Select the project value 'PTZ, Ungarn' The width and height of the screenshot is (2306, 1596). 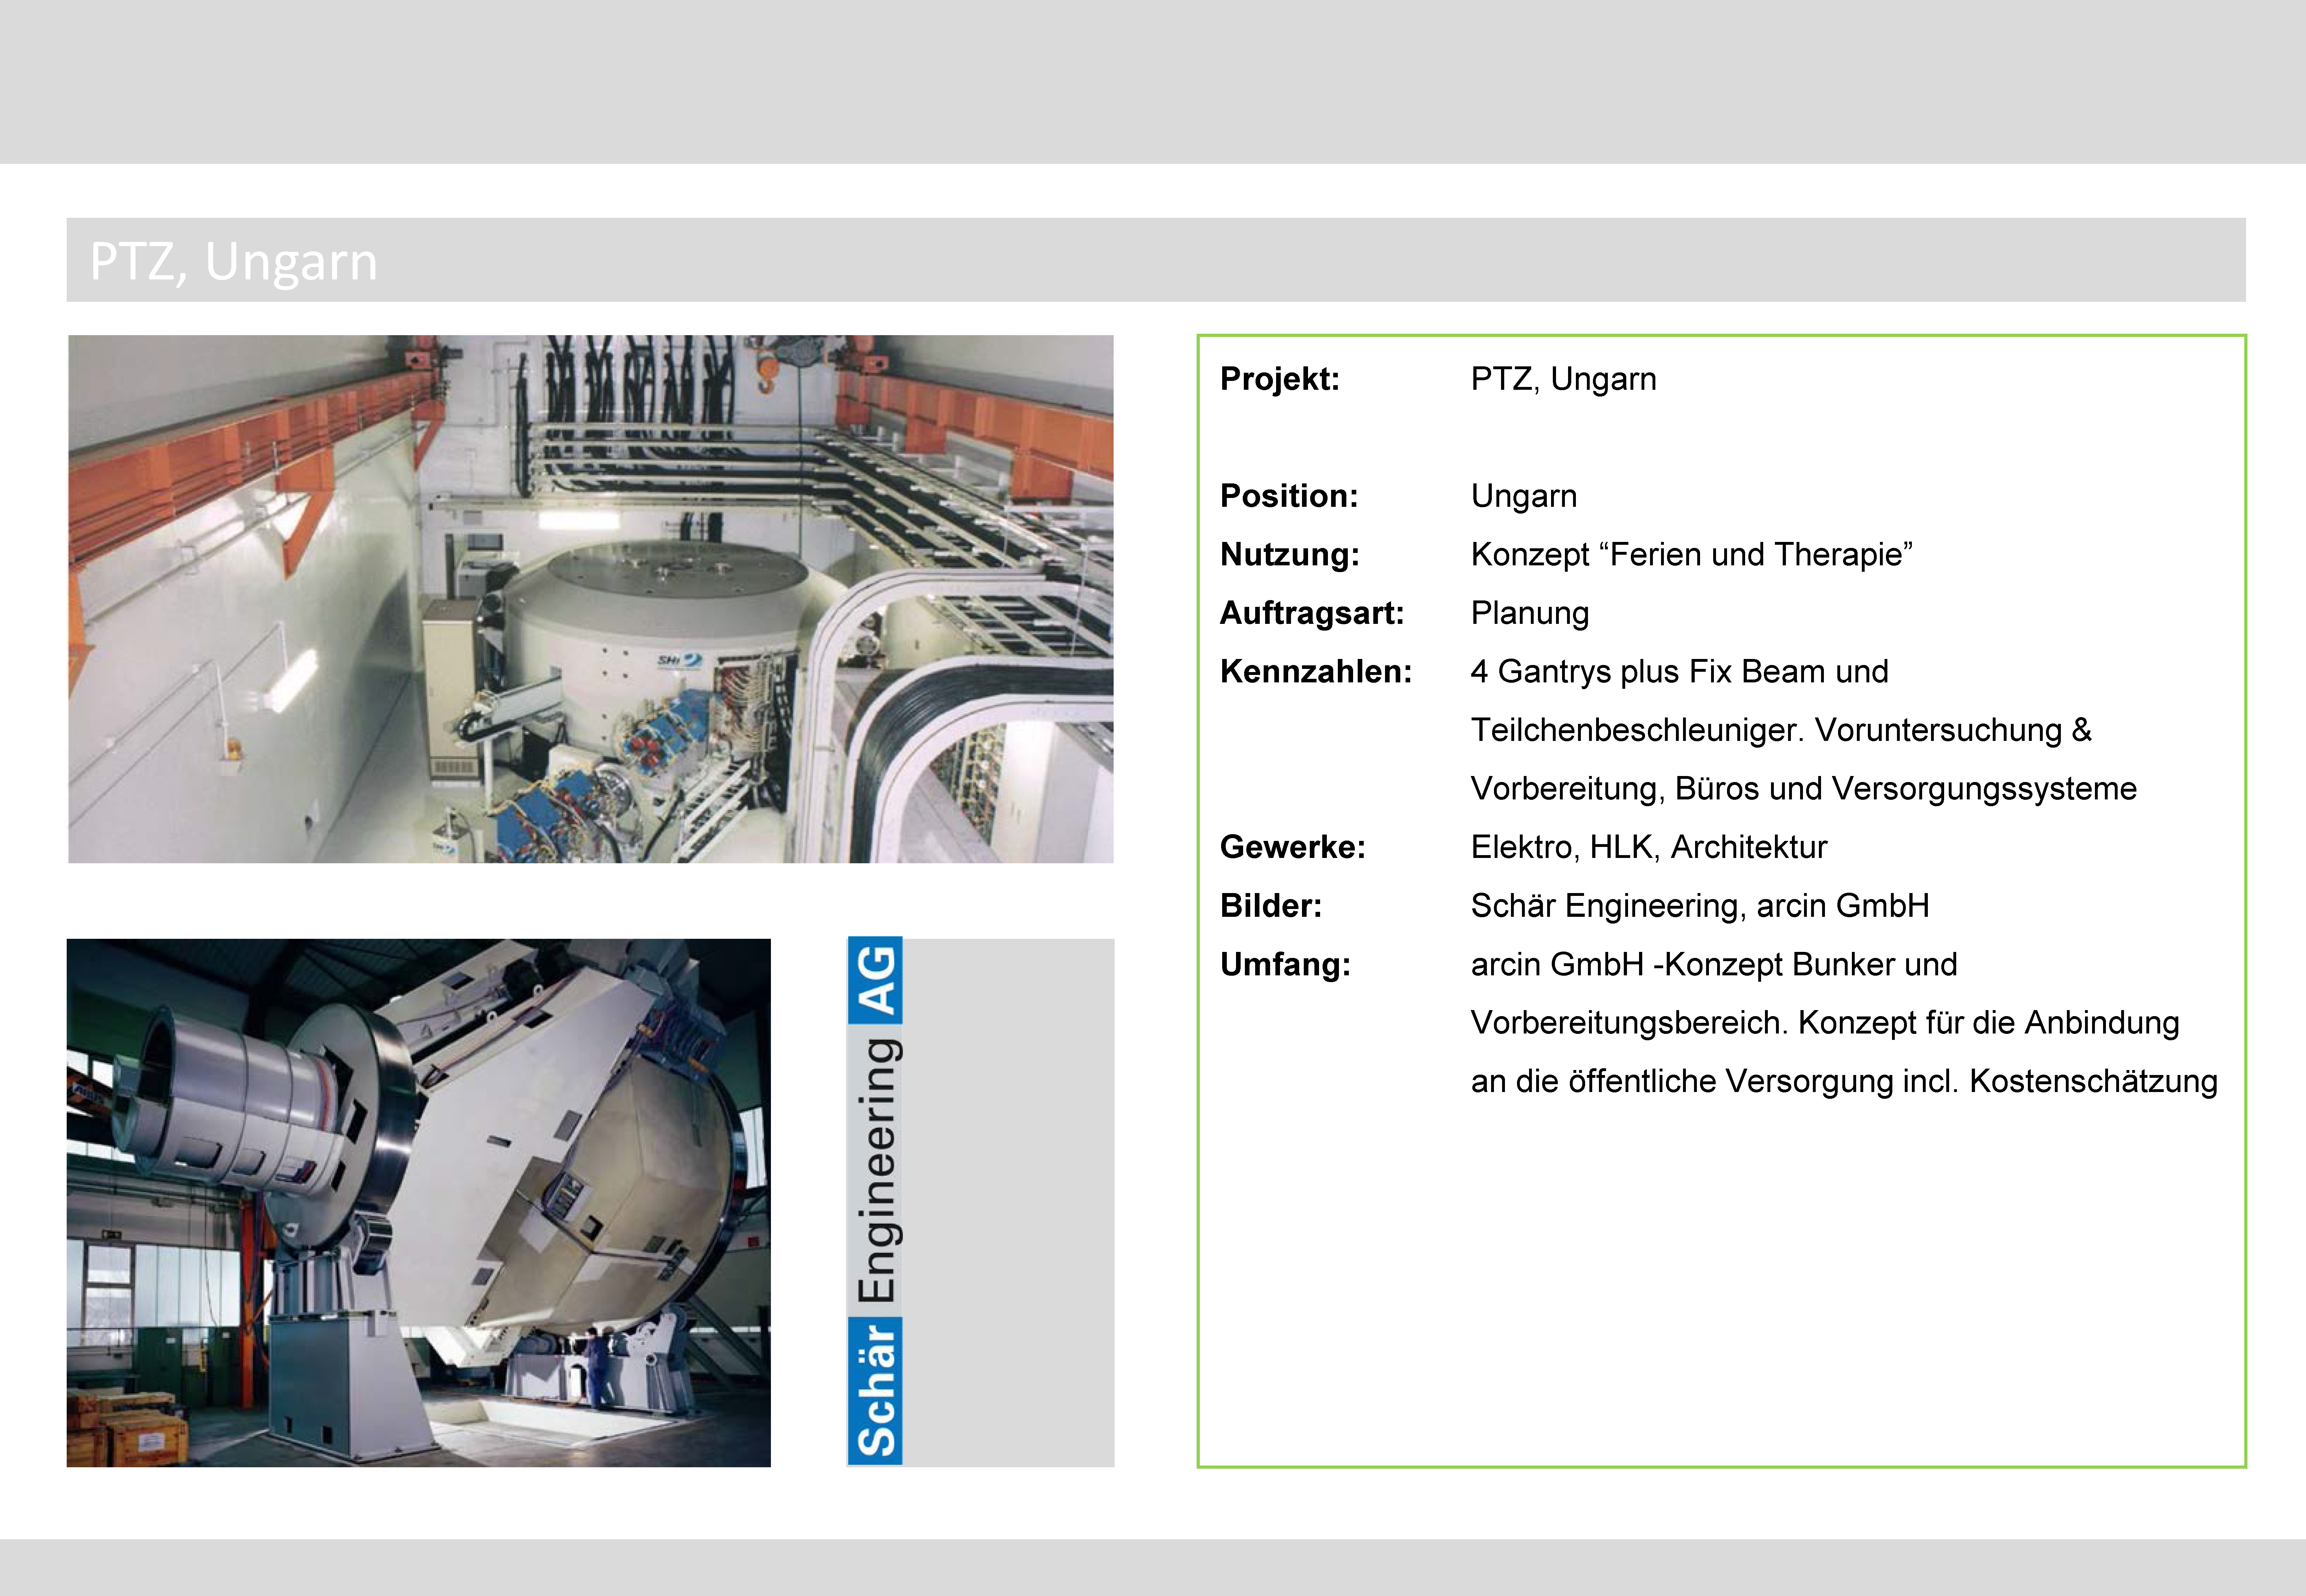pyautogui.click(x=1563, y=380)
